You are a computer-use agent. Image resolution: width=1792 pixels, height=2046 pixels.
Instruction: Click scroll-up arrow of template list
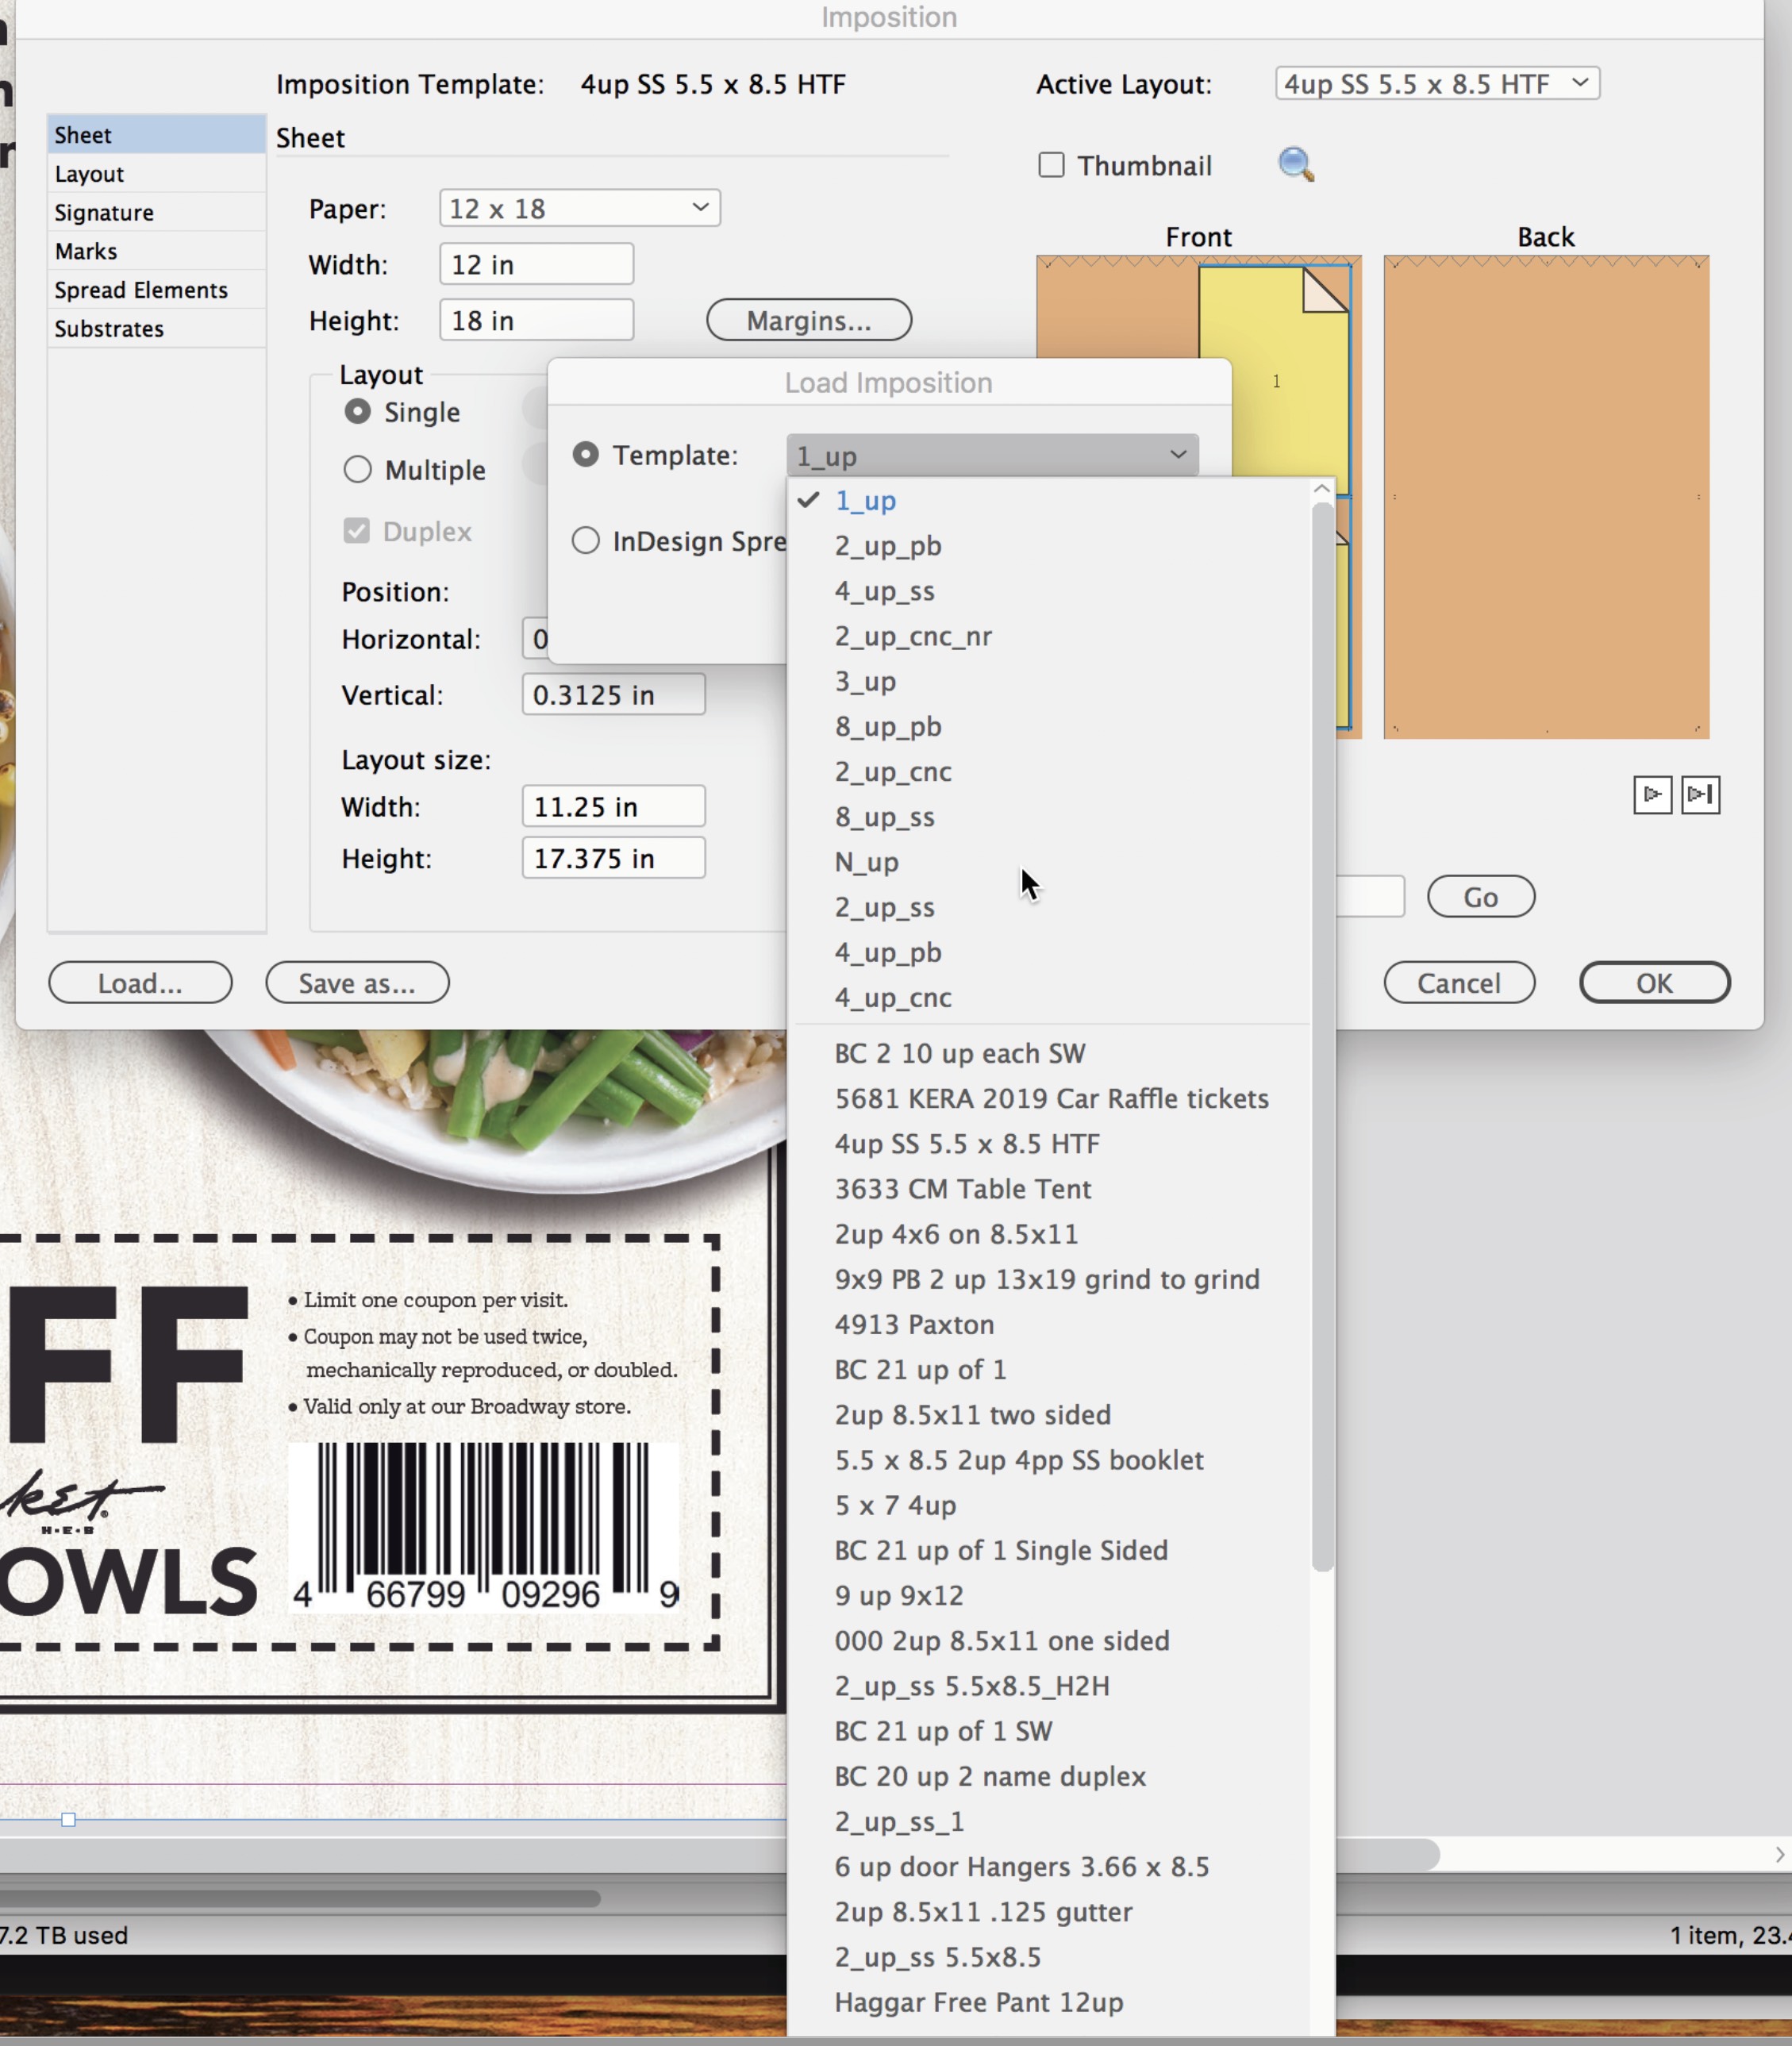(1321, 489)
